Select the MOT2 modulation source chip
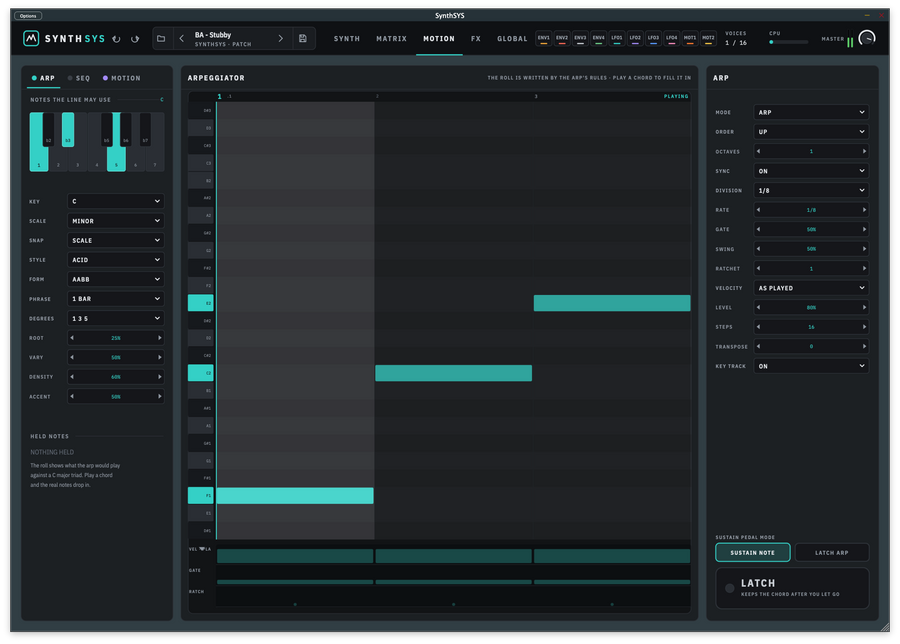 pyautogui.click(x=708, y=38)
